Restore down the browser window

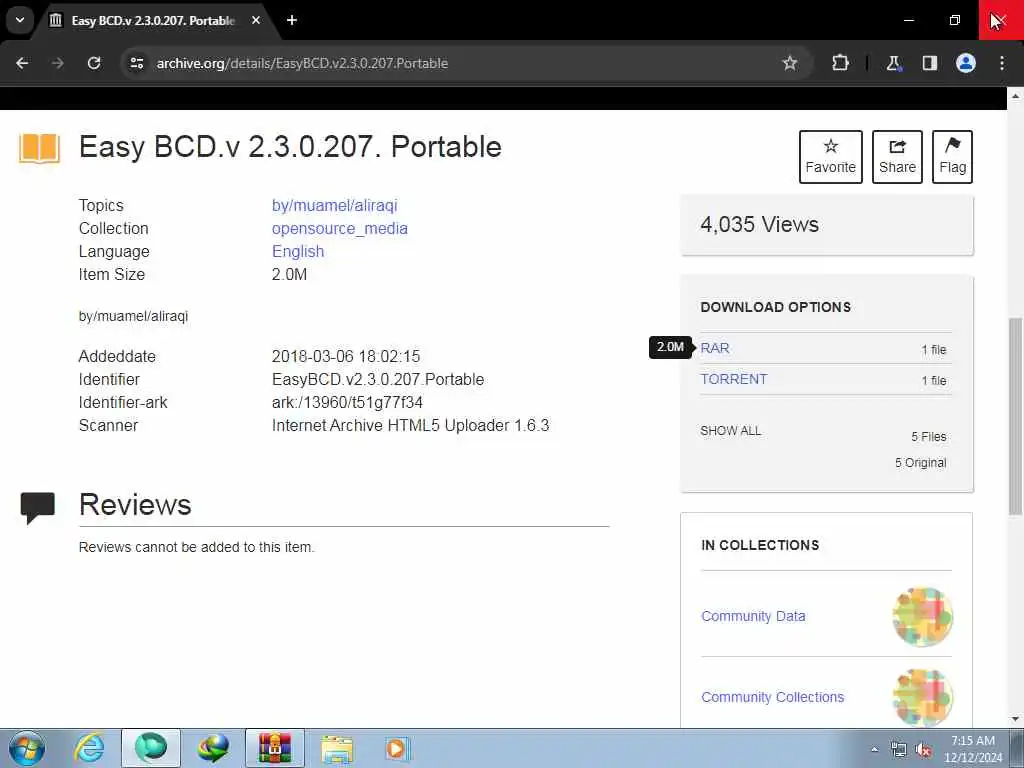click(955, 20)
